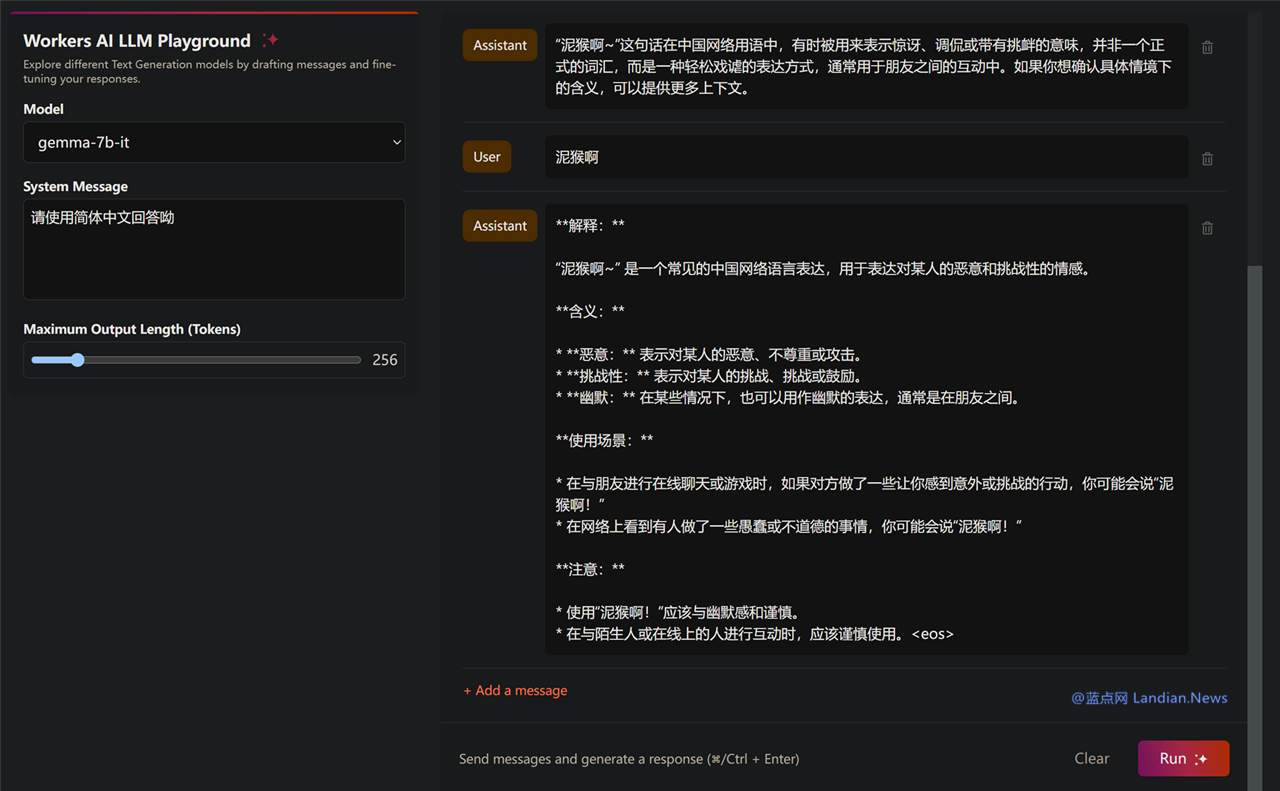Toggle the role of the top Assistant message
This screenshot has height=791, width=1280.
tap(500, 45)
